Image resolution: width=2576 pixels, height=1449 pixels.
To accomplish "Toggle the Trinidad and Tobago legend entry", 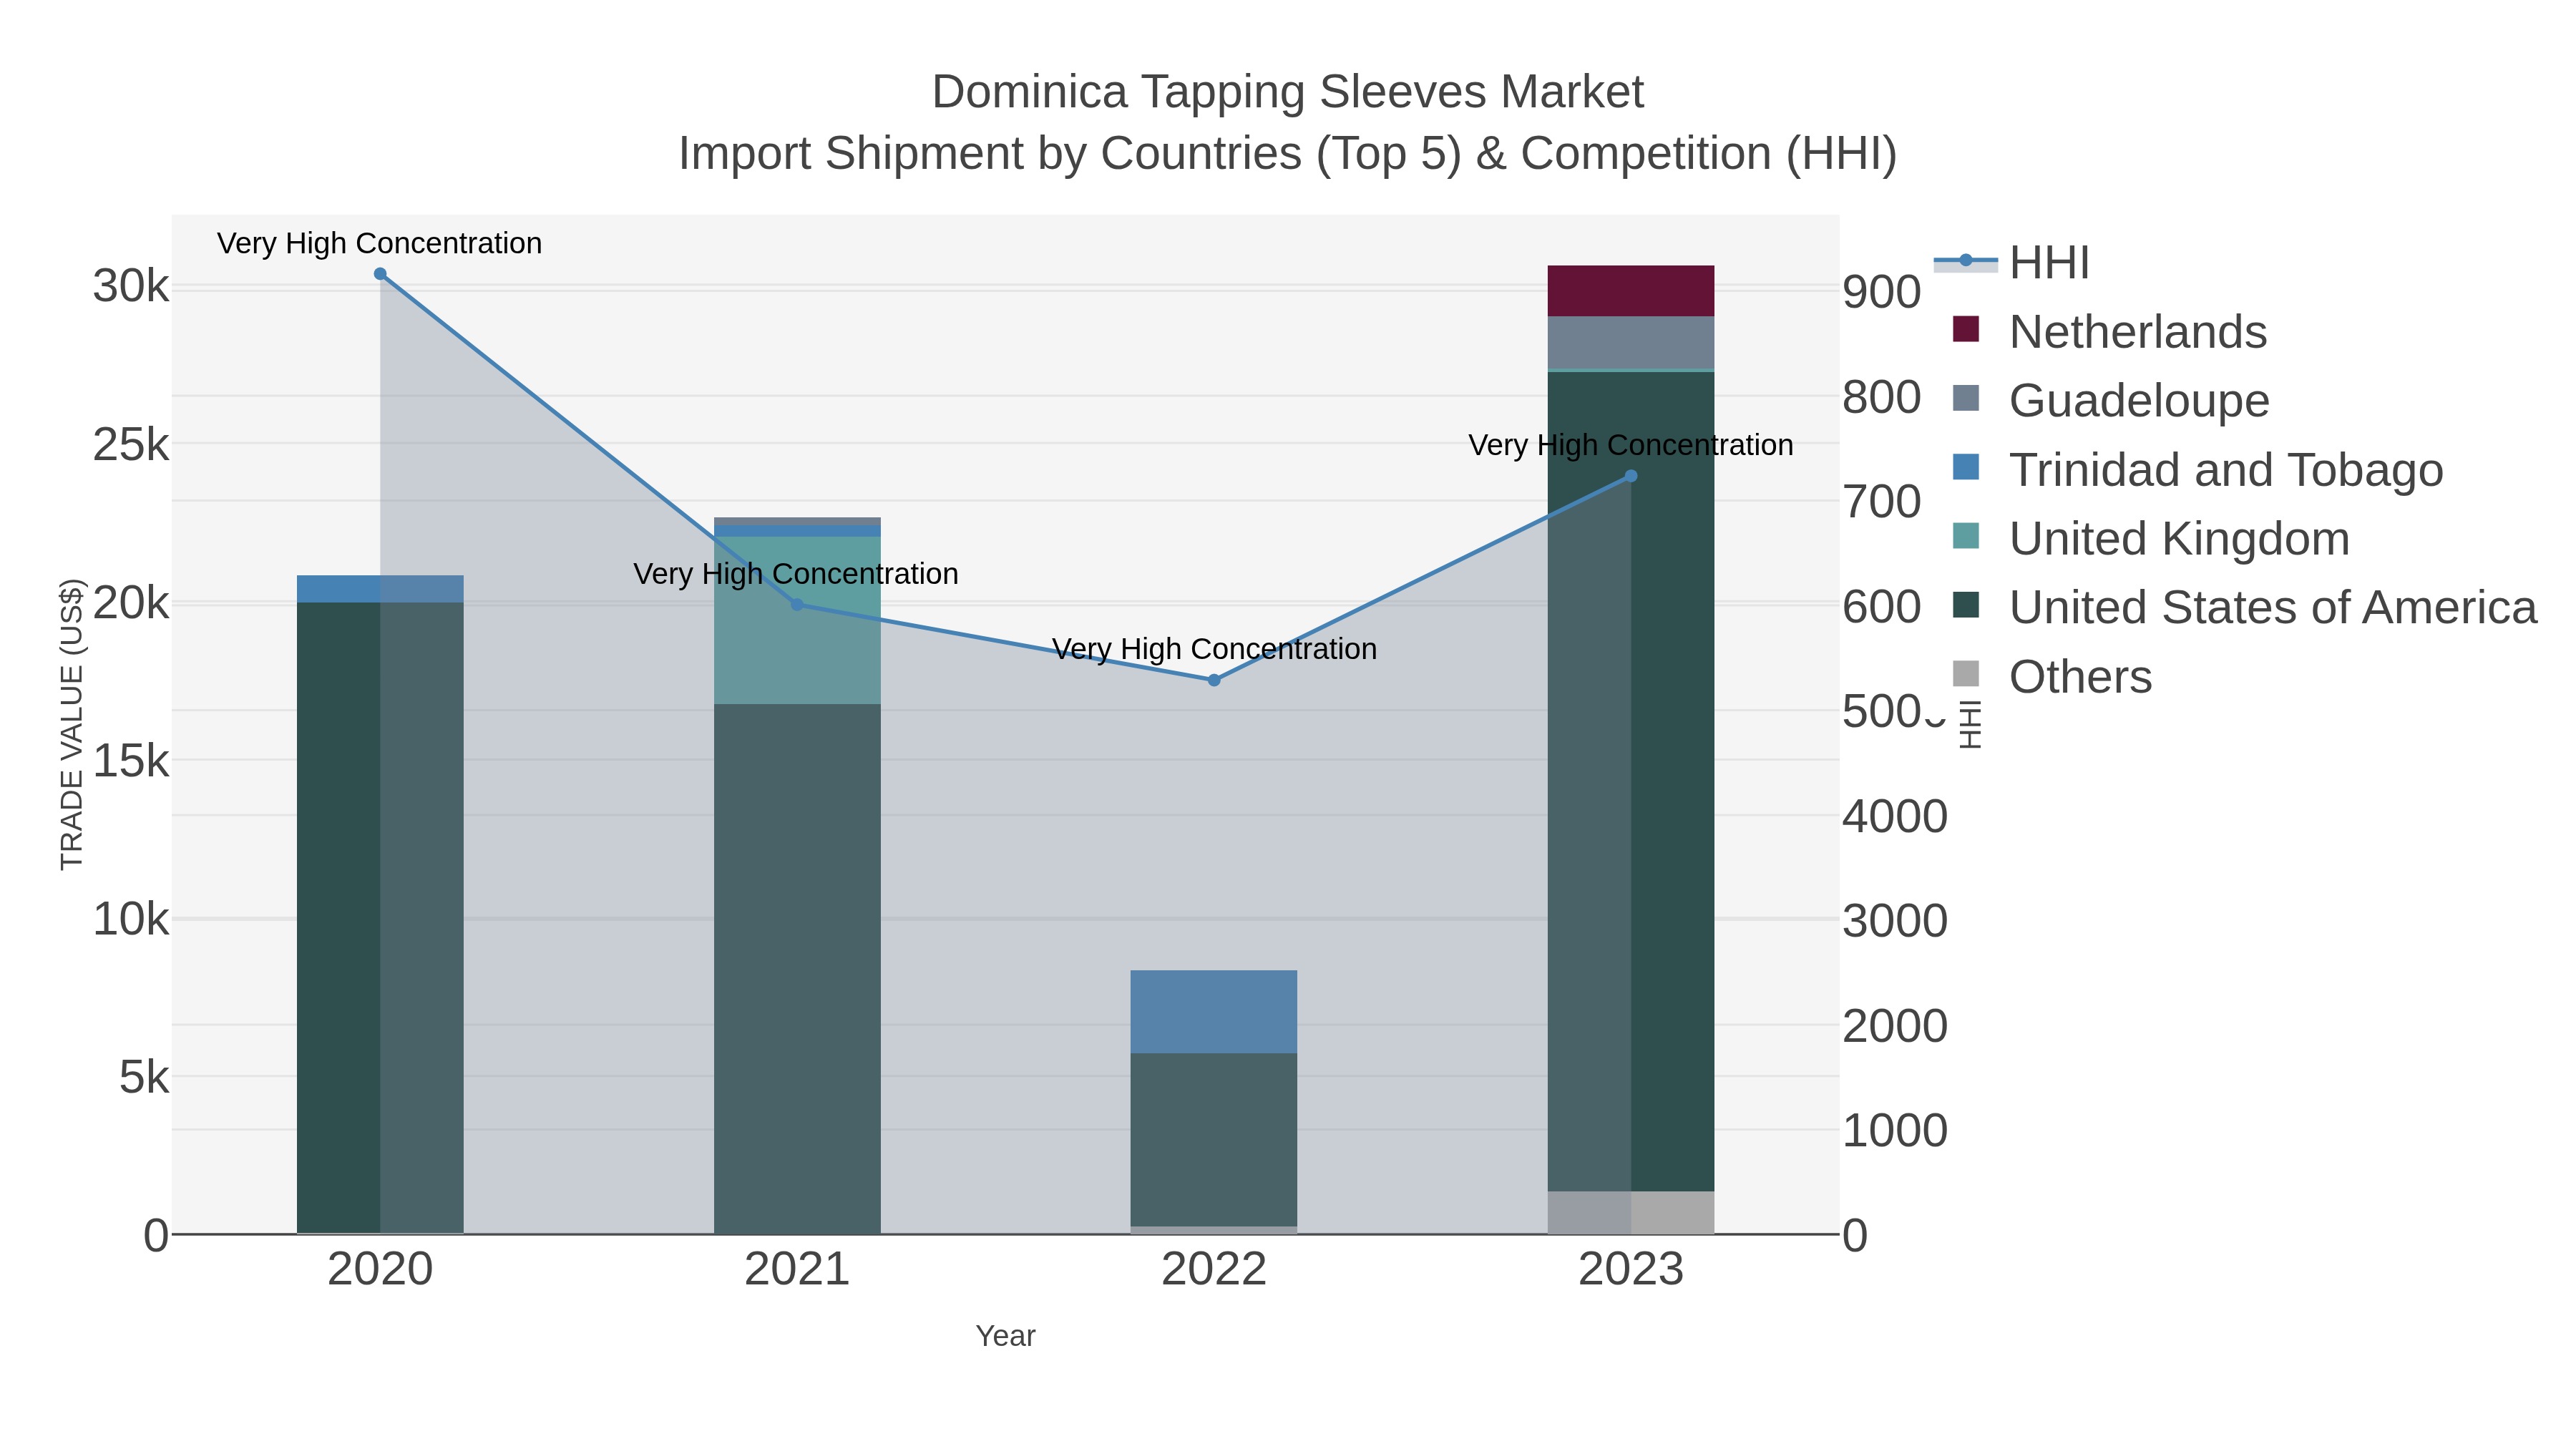I will pos(2198,469).
